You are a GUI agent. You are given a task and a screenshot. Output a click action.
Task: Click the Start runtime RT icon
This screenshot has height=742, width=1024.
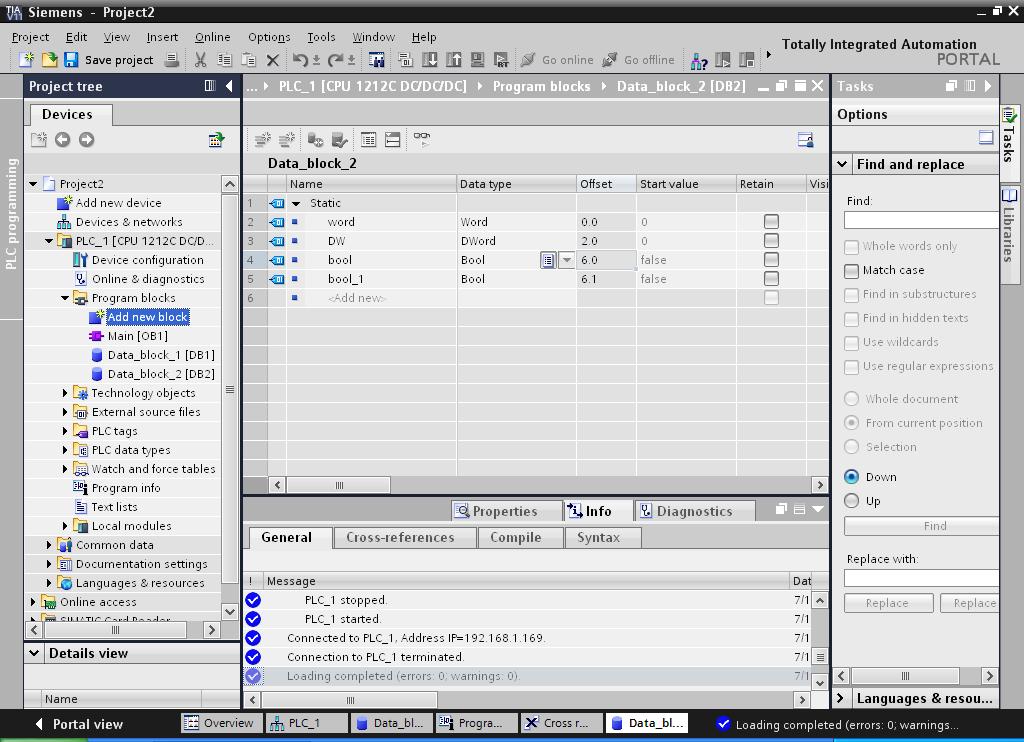[x=502, y=60]
